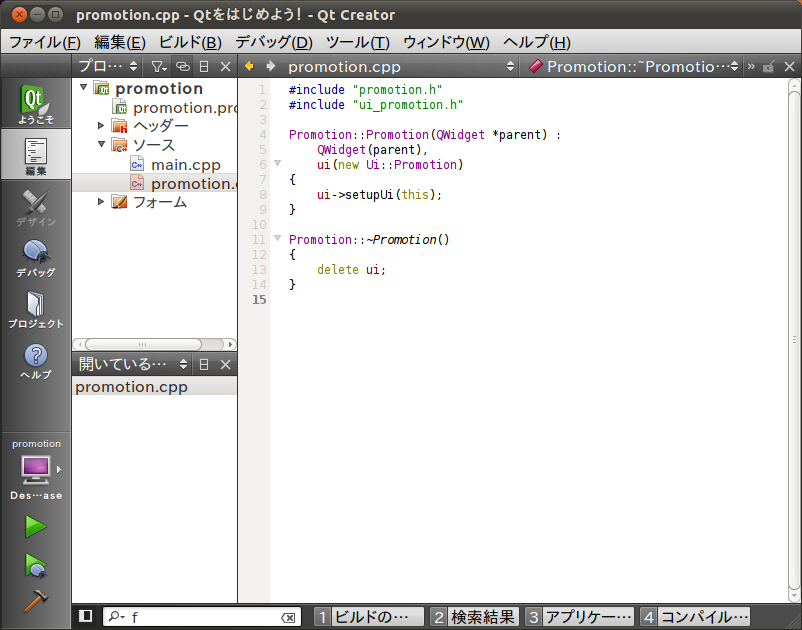Open the Welcome (ようこそ) mode
Viewport: 802px width, 630px height.
tap(36, 104)
